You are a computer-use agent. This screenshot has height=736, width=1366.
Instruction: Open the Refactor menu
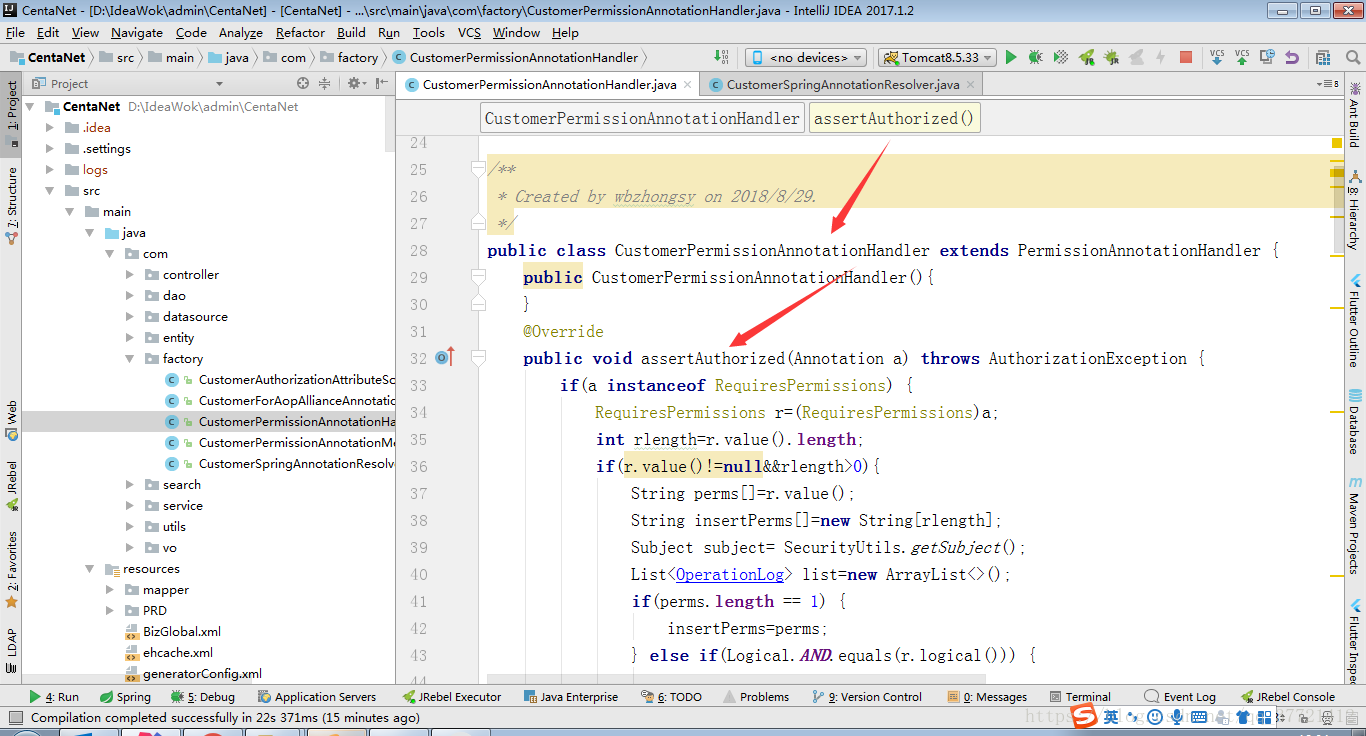pos(301,32)
